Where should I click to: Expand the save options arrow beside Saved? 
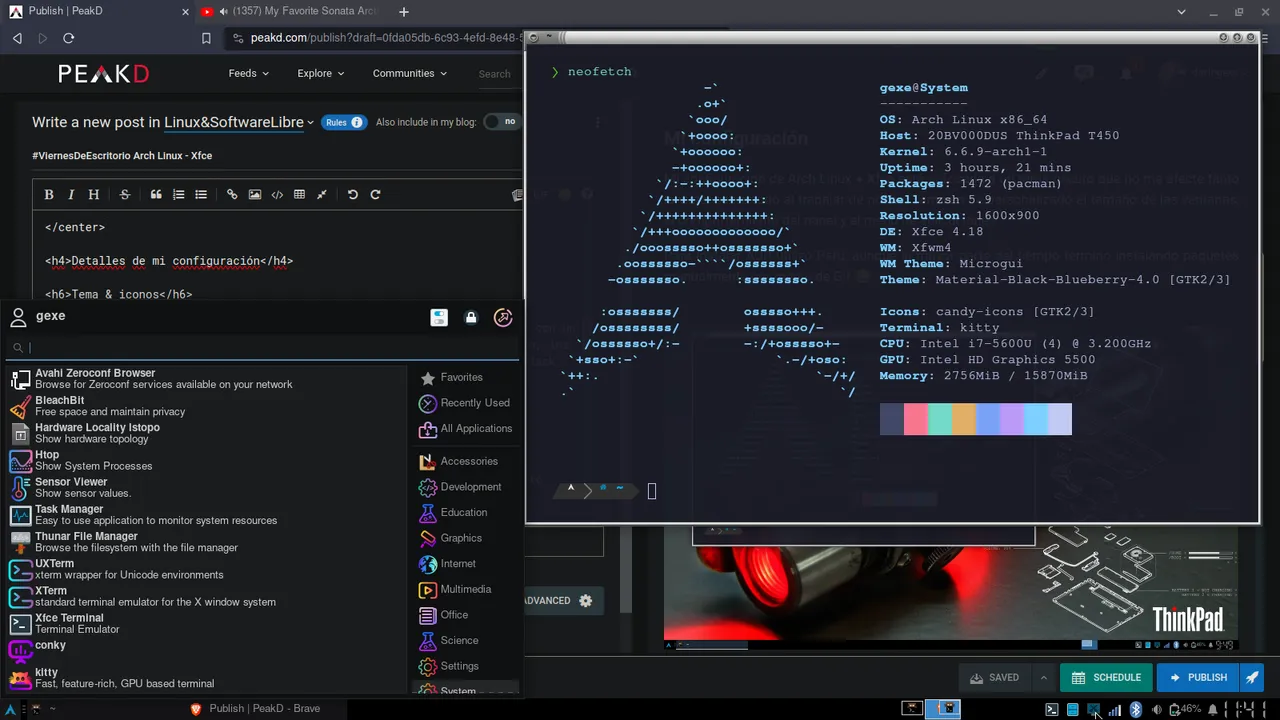pyautogui.click(x=1044, y=677)
